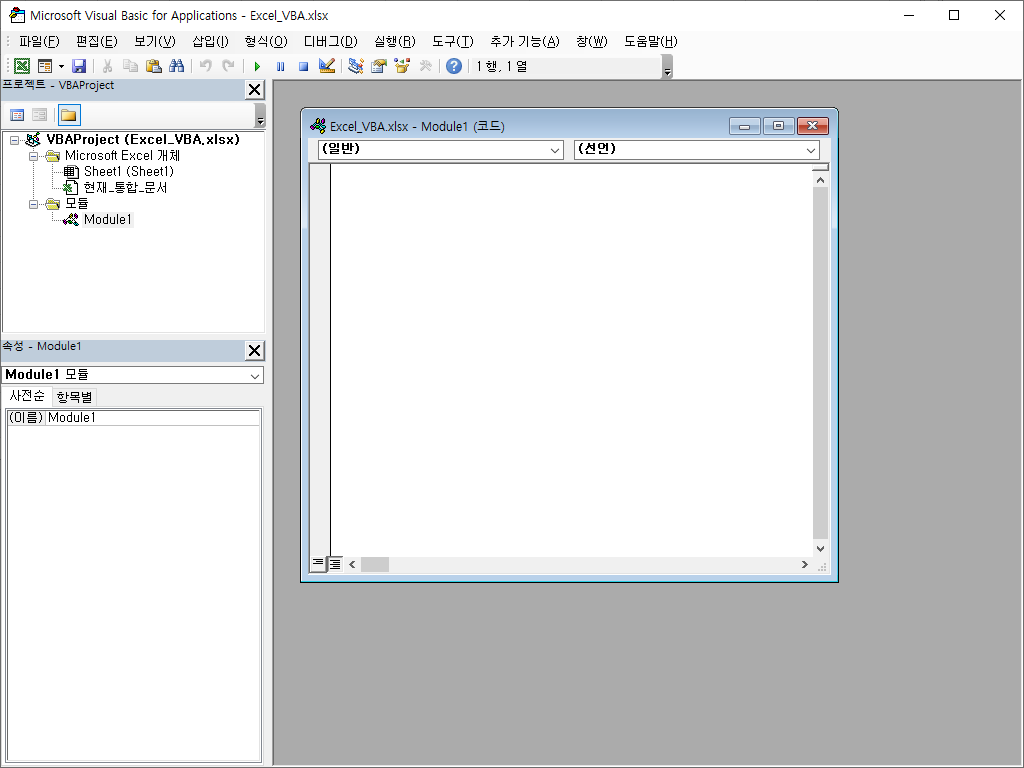Select Sheet1 (Sheet1) in project tree
The width and height of the screenshot is (1024, 768).
pos(129,171)
